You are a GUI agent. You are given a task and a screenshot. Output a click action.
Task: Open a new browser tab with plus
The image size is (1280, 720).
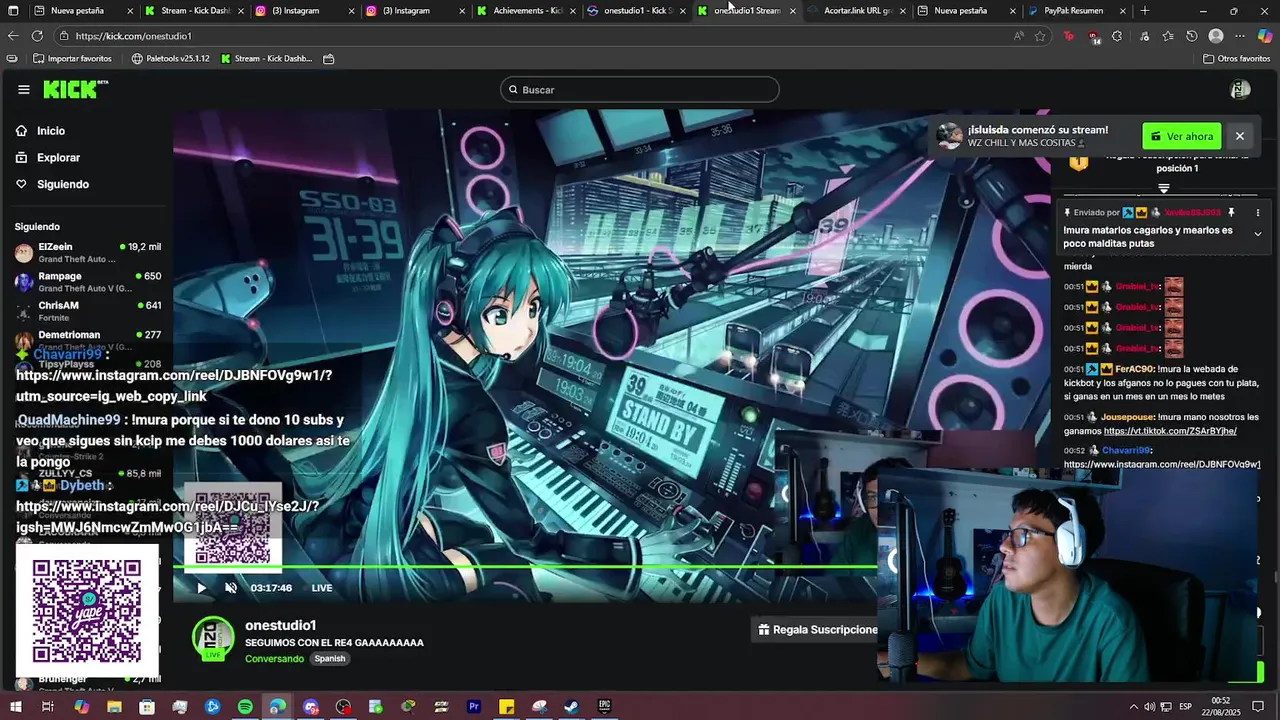tap(1145, 11)
